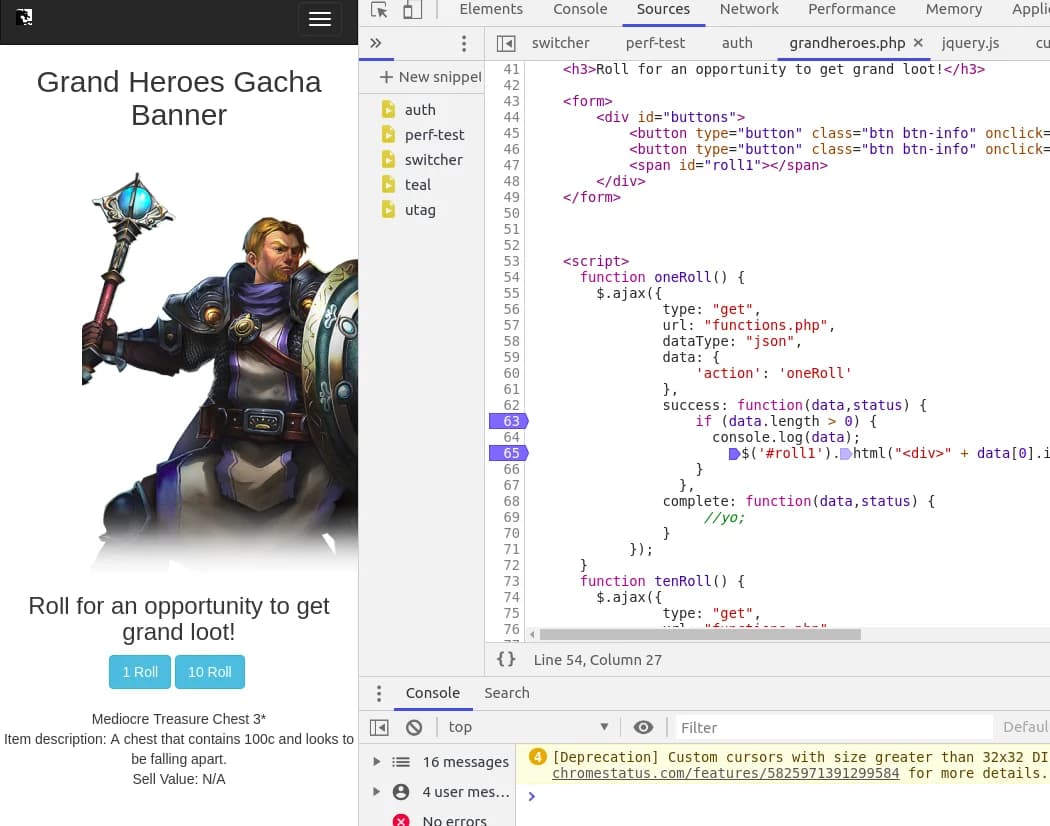Switch to the jquery.js tab
Viewport: 1050px width, 826px height.
click(x=970, y=43)
